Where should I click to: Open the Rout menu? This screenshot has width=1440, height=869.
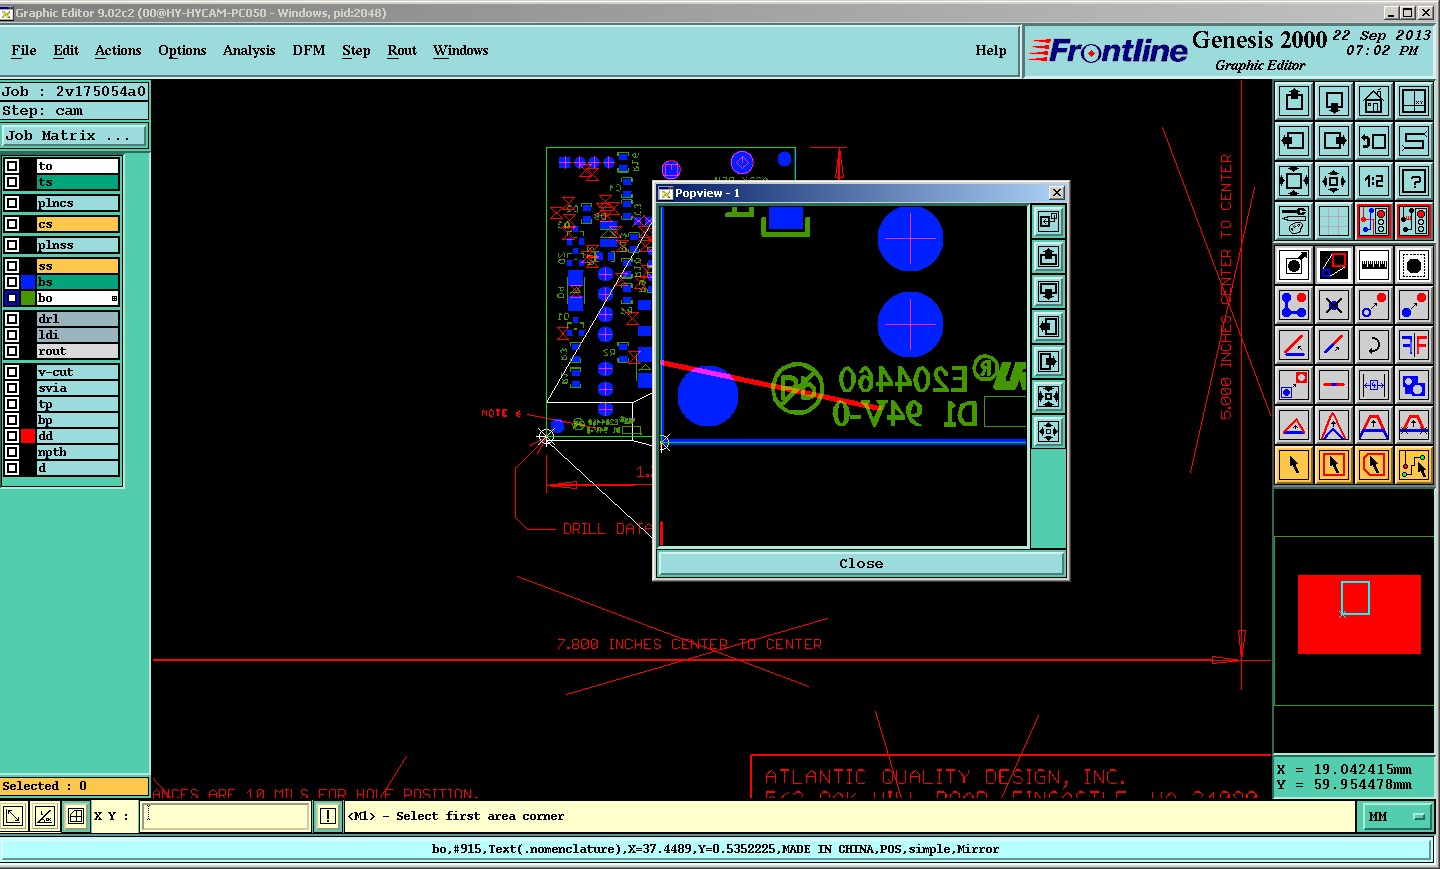coord(402,50)
